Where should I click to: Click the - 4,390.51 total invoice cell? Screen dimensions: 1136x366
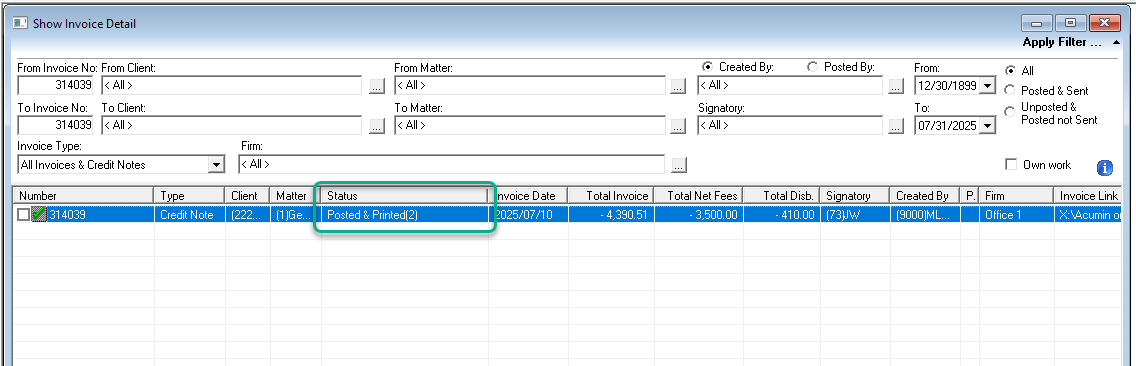(x=611, y=215)
